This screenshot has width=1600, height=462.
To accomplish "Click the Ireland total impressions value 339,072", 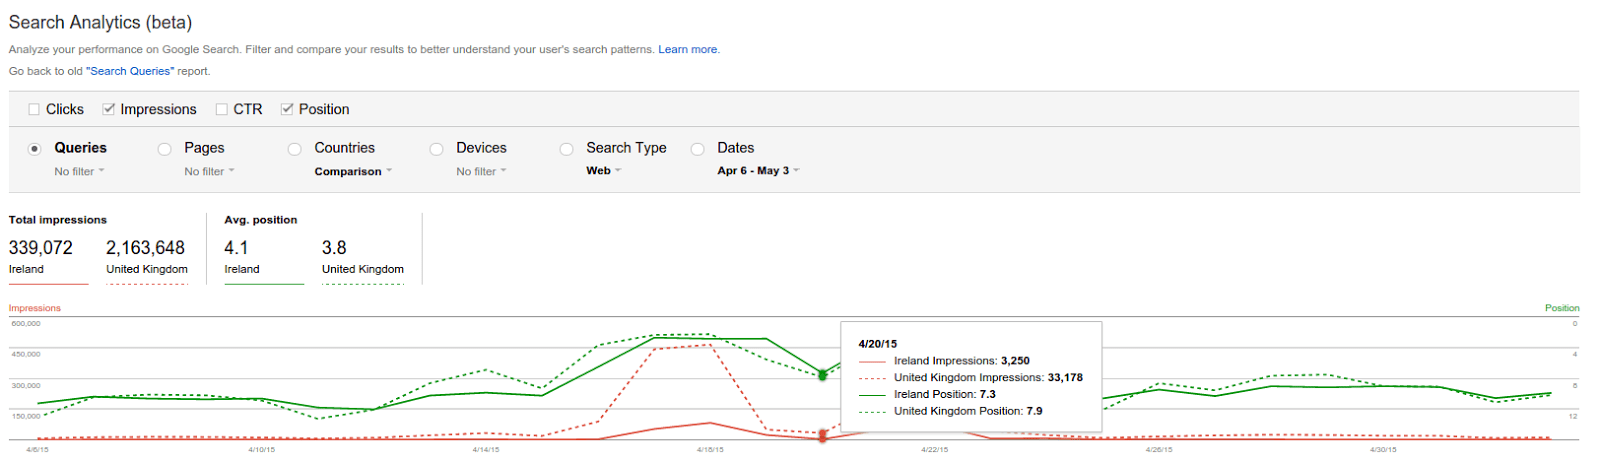I will (41, 248).
